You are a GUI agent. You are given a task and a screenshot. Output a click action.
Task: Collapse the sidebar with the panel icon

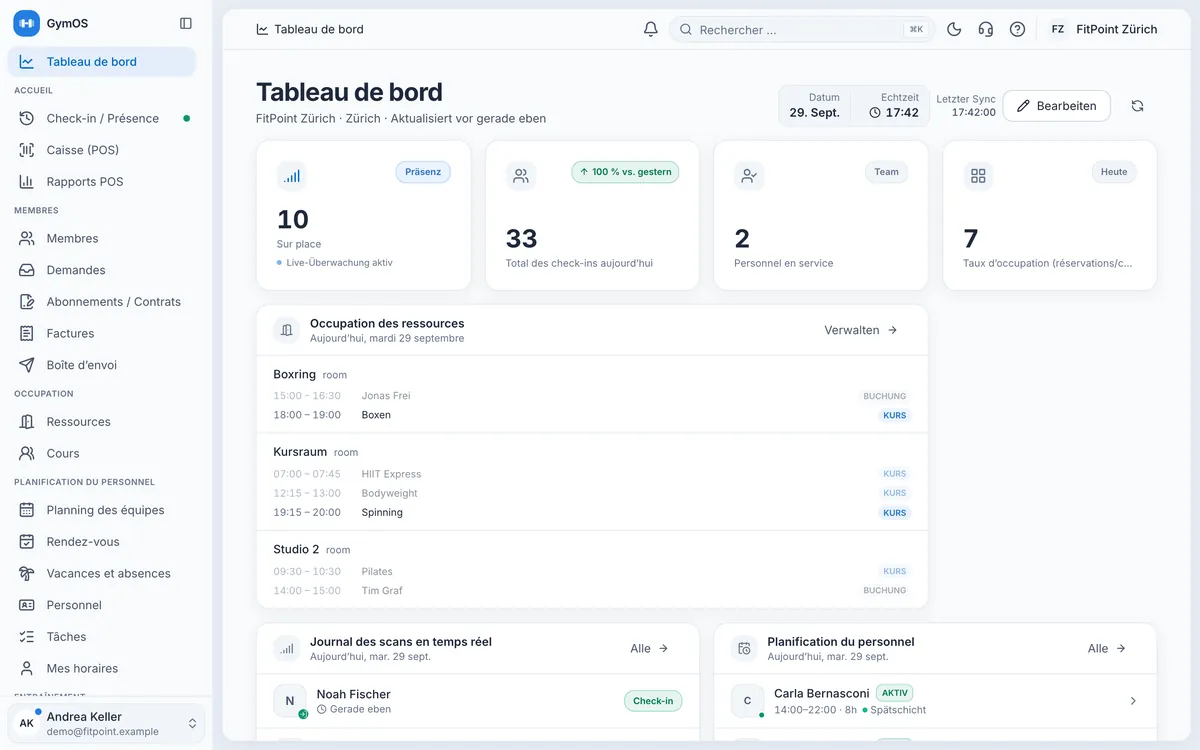[186, 23]
